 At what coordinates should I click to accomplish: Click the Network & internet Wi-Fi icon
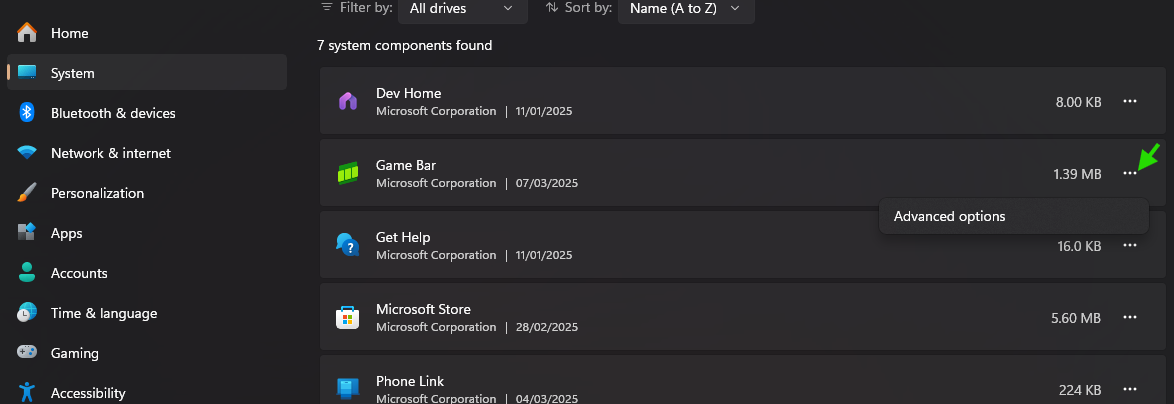click(27, 153)
